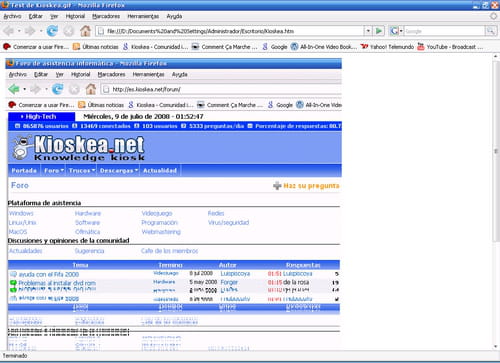Click the Stop button in the outer Firefox toolbar

point(69,31)
